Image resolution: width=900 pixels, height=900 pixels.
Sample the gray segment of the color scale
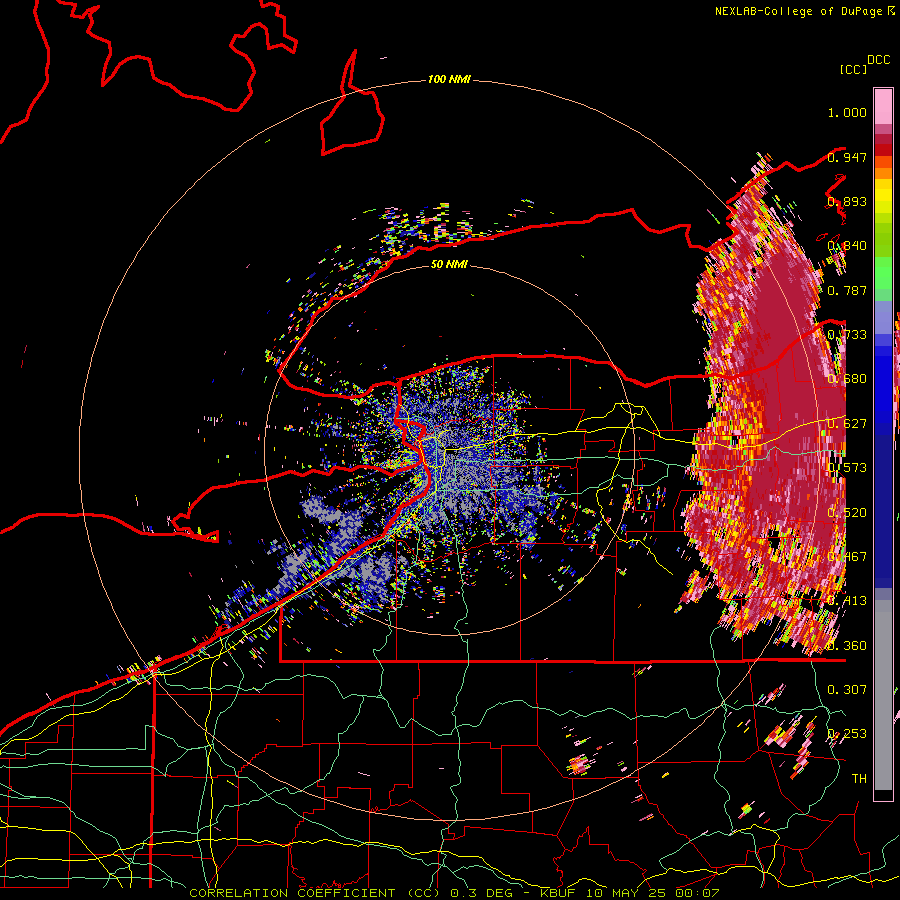click(883, 695)
